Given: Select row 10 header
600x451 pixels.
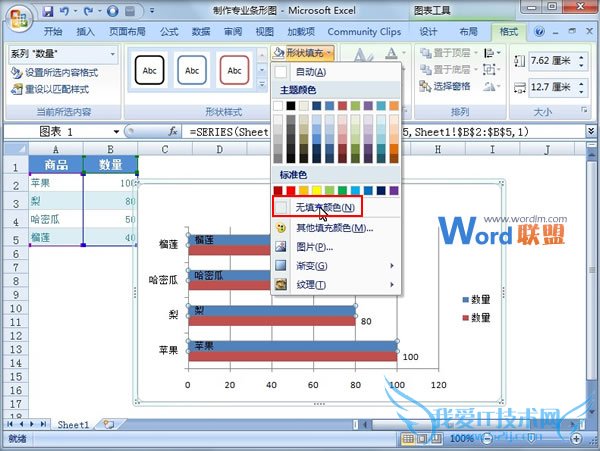Looking at the screenshot, I should point(16,308).
